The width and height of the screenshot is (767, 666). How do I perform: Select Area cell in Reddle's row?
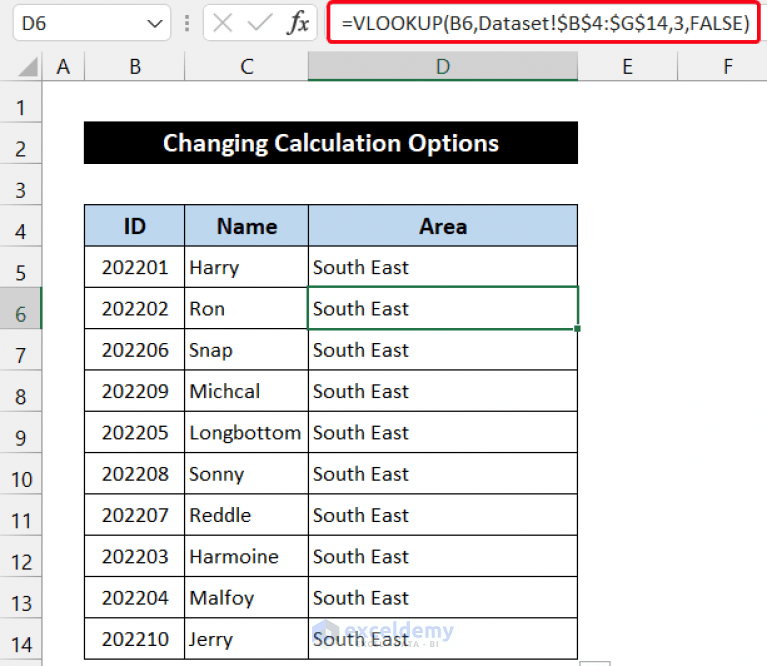tap(443, 515)
